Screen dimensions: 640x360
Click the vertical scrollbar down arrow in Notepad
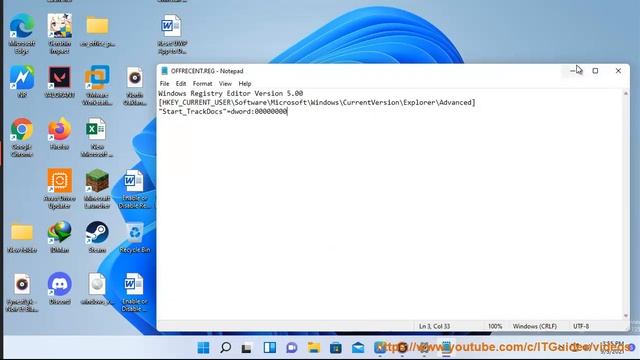click(626, 316)
